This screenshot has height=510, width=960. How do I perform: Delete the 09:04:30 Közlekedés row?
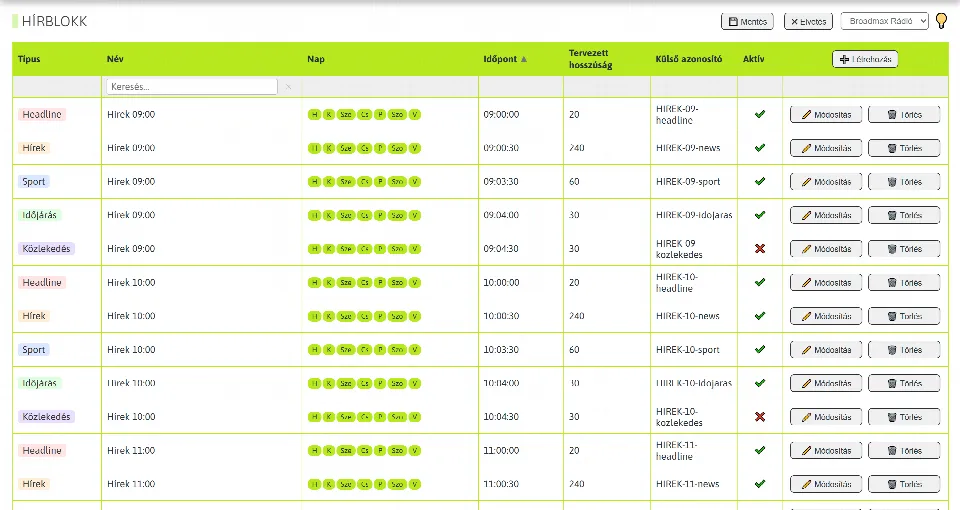[x=904, y=249]
